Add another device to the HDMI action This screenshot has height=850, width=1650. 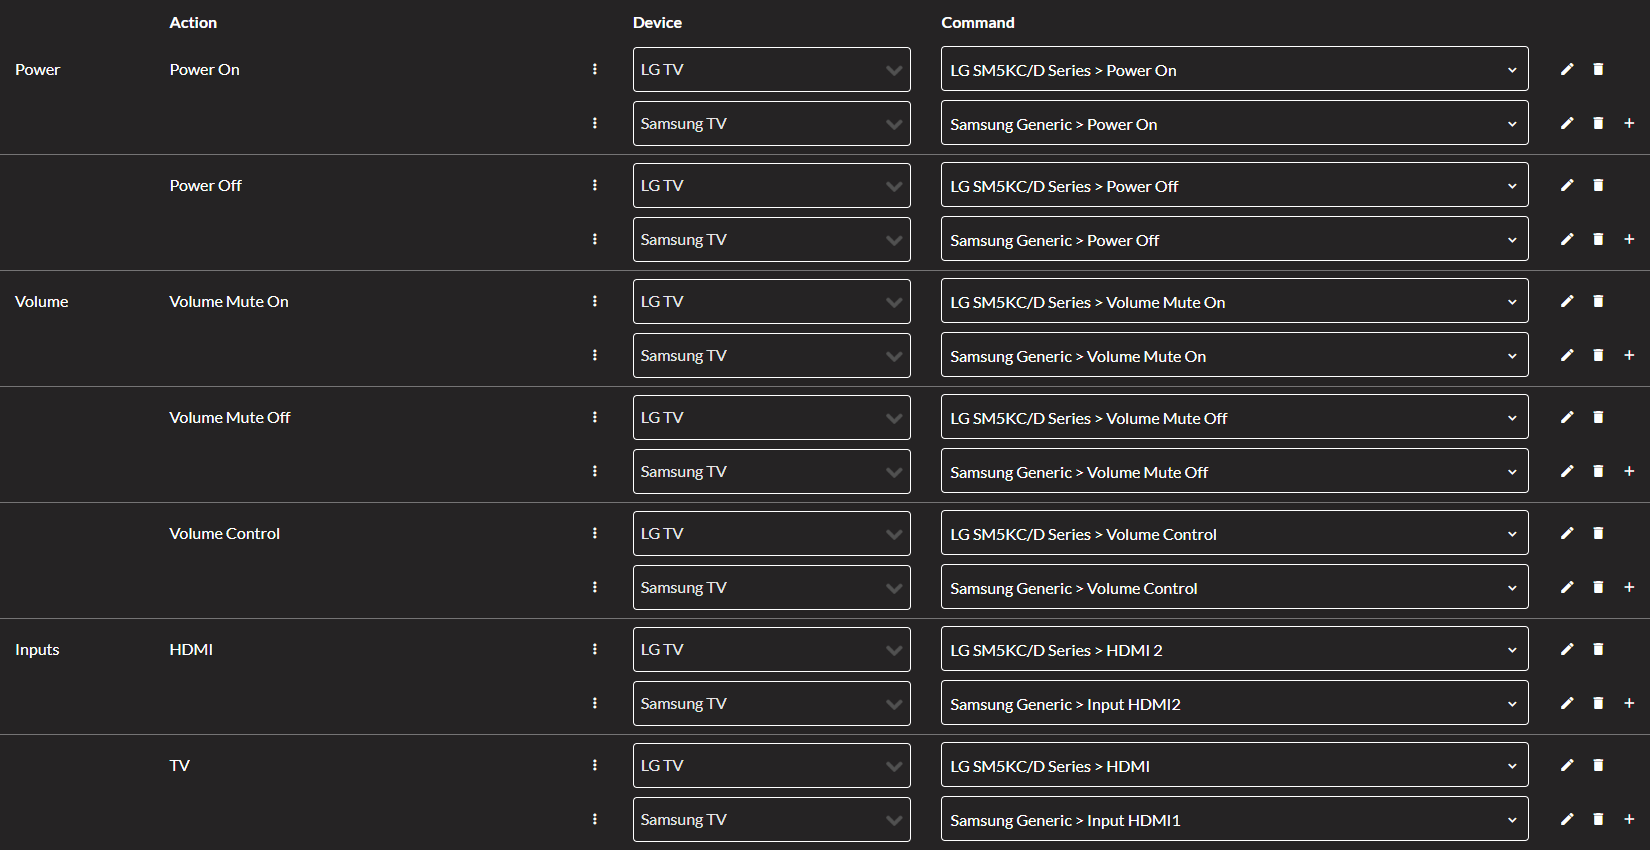pos(1629,703)
